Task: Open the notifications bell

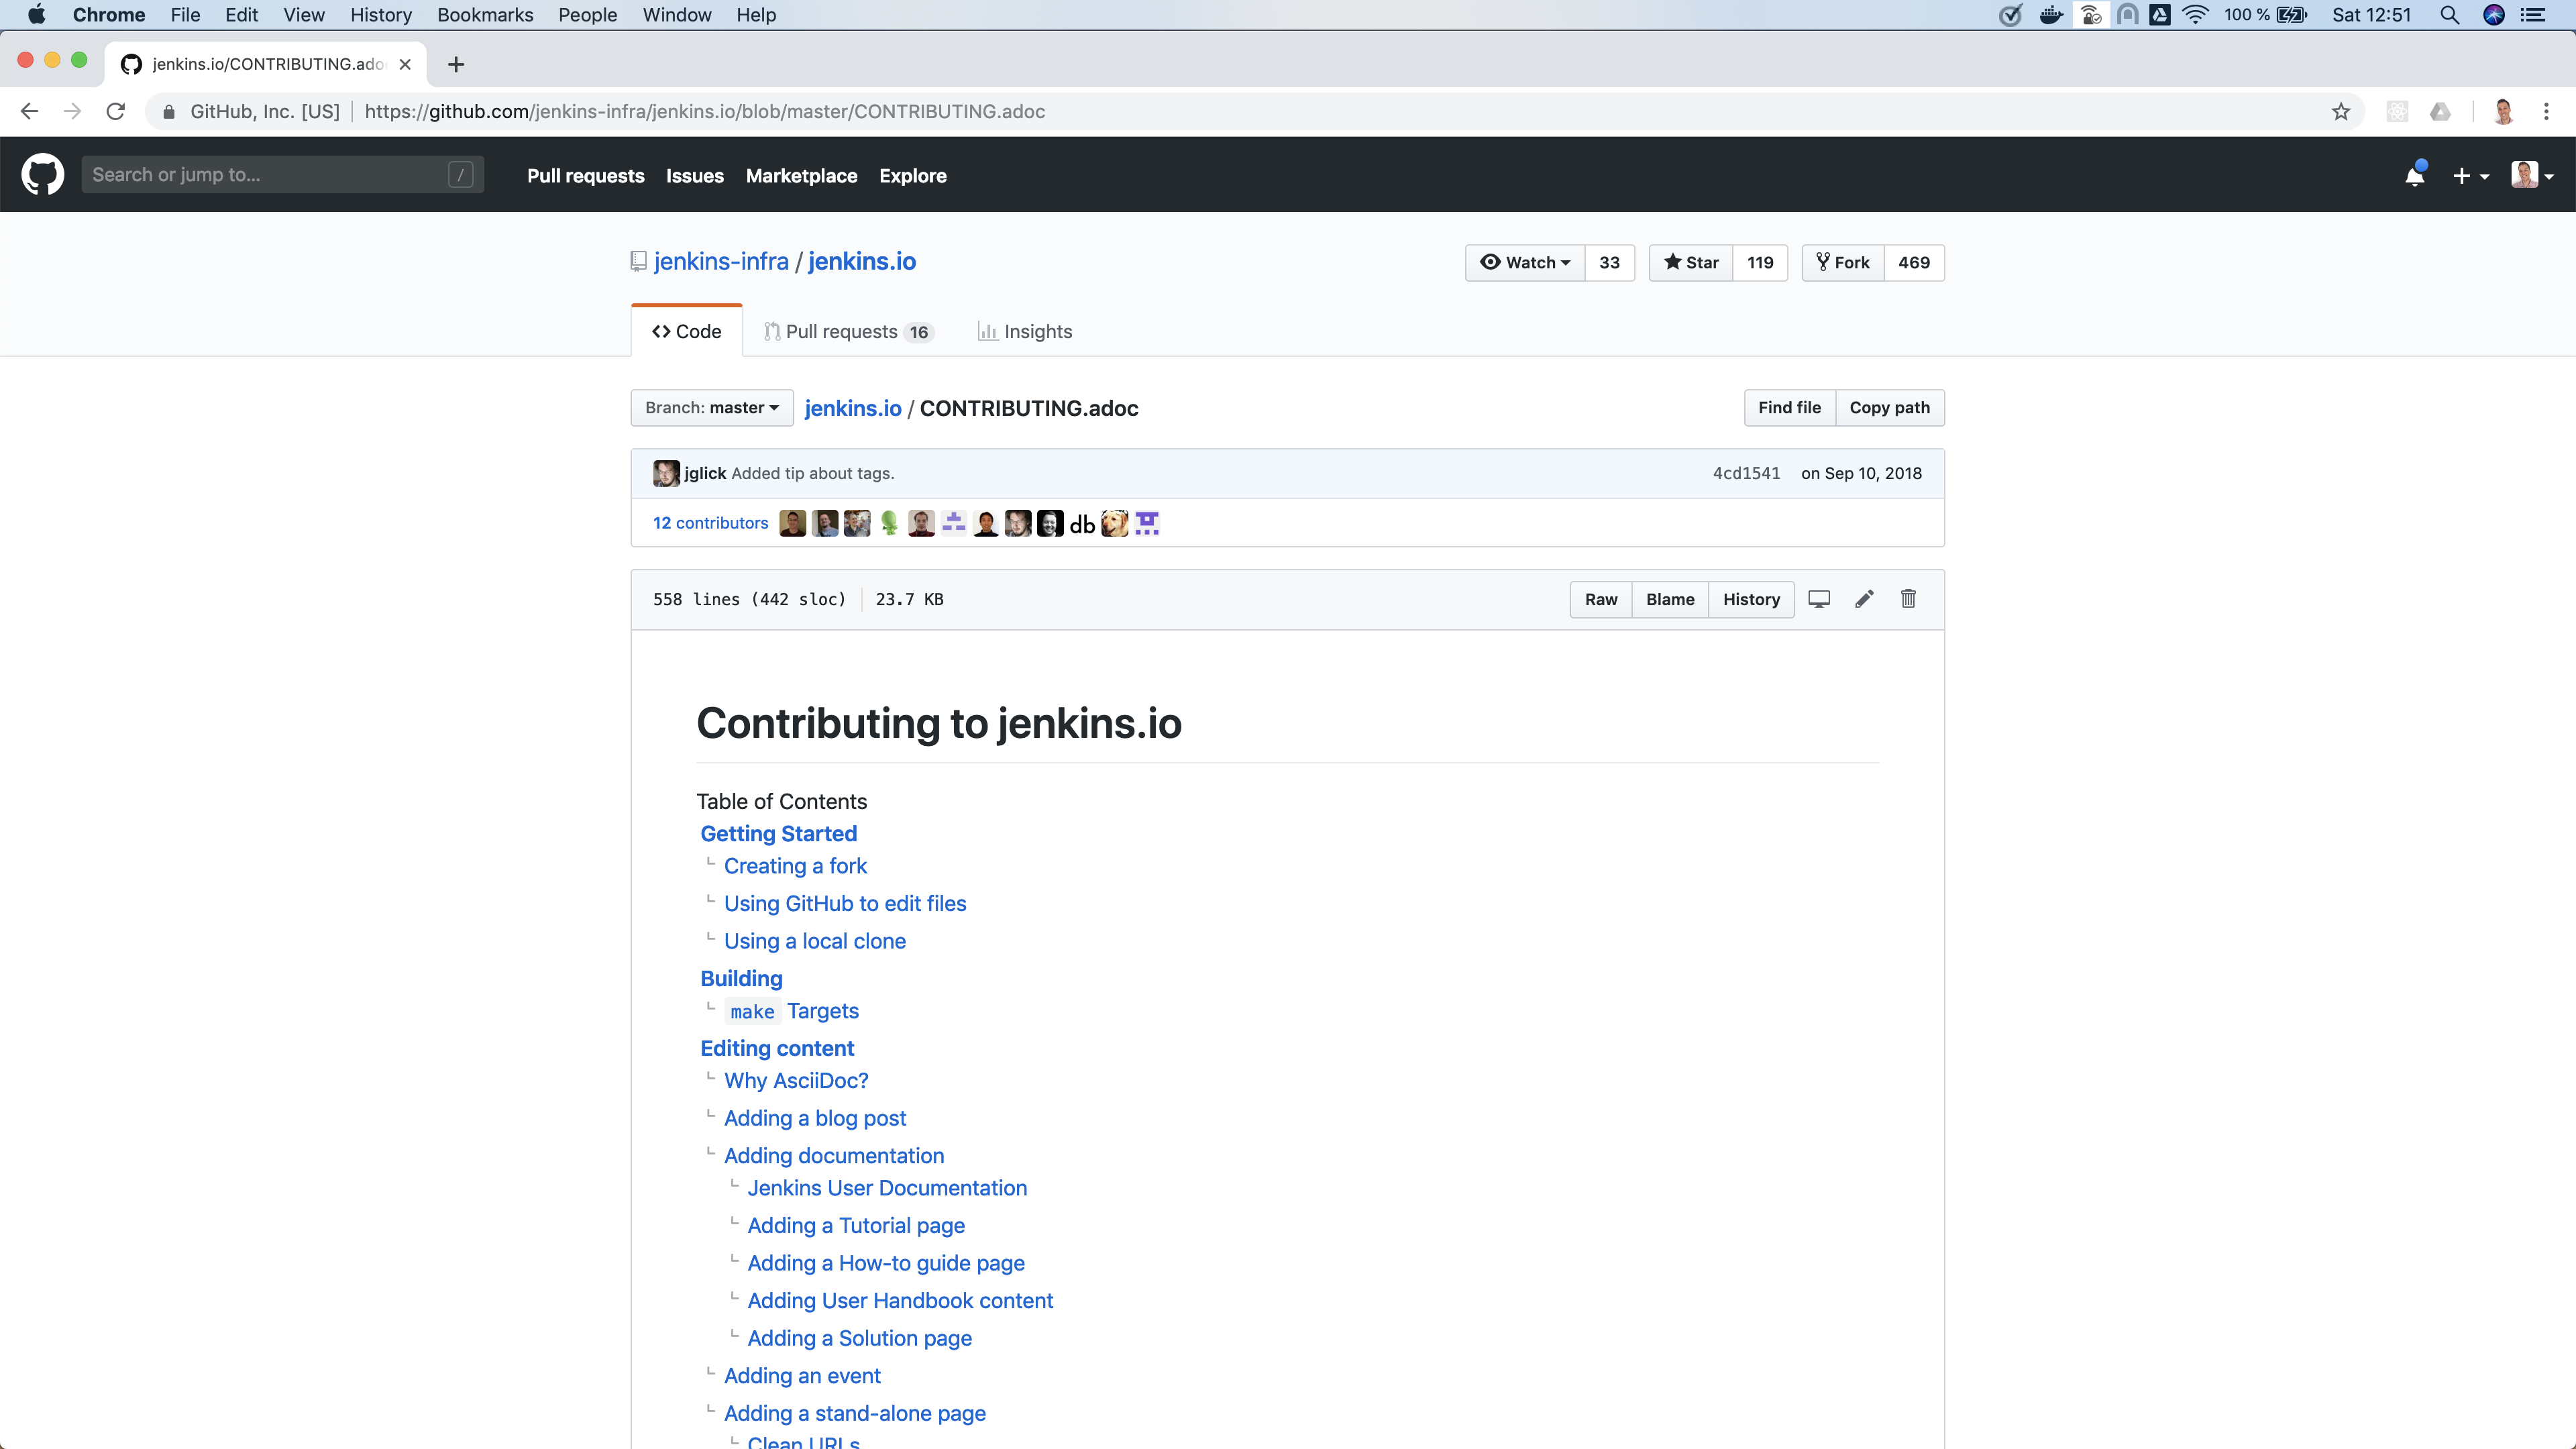Action: pos(2415,175)
